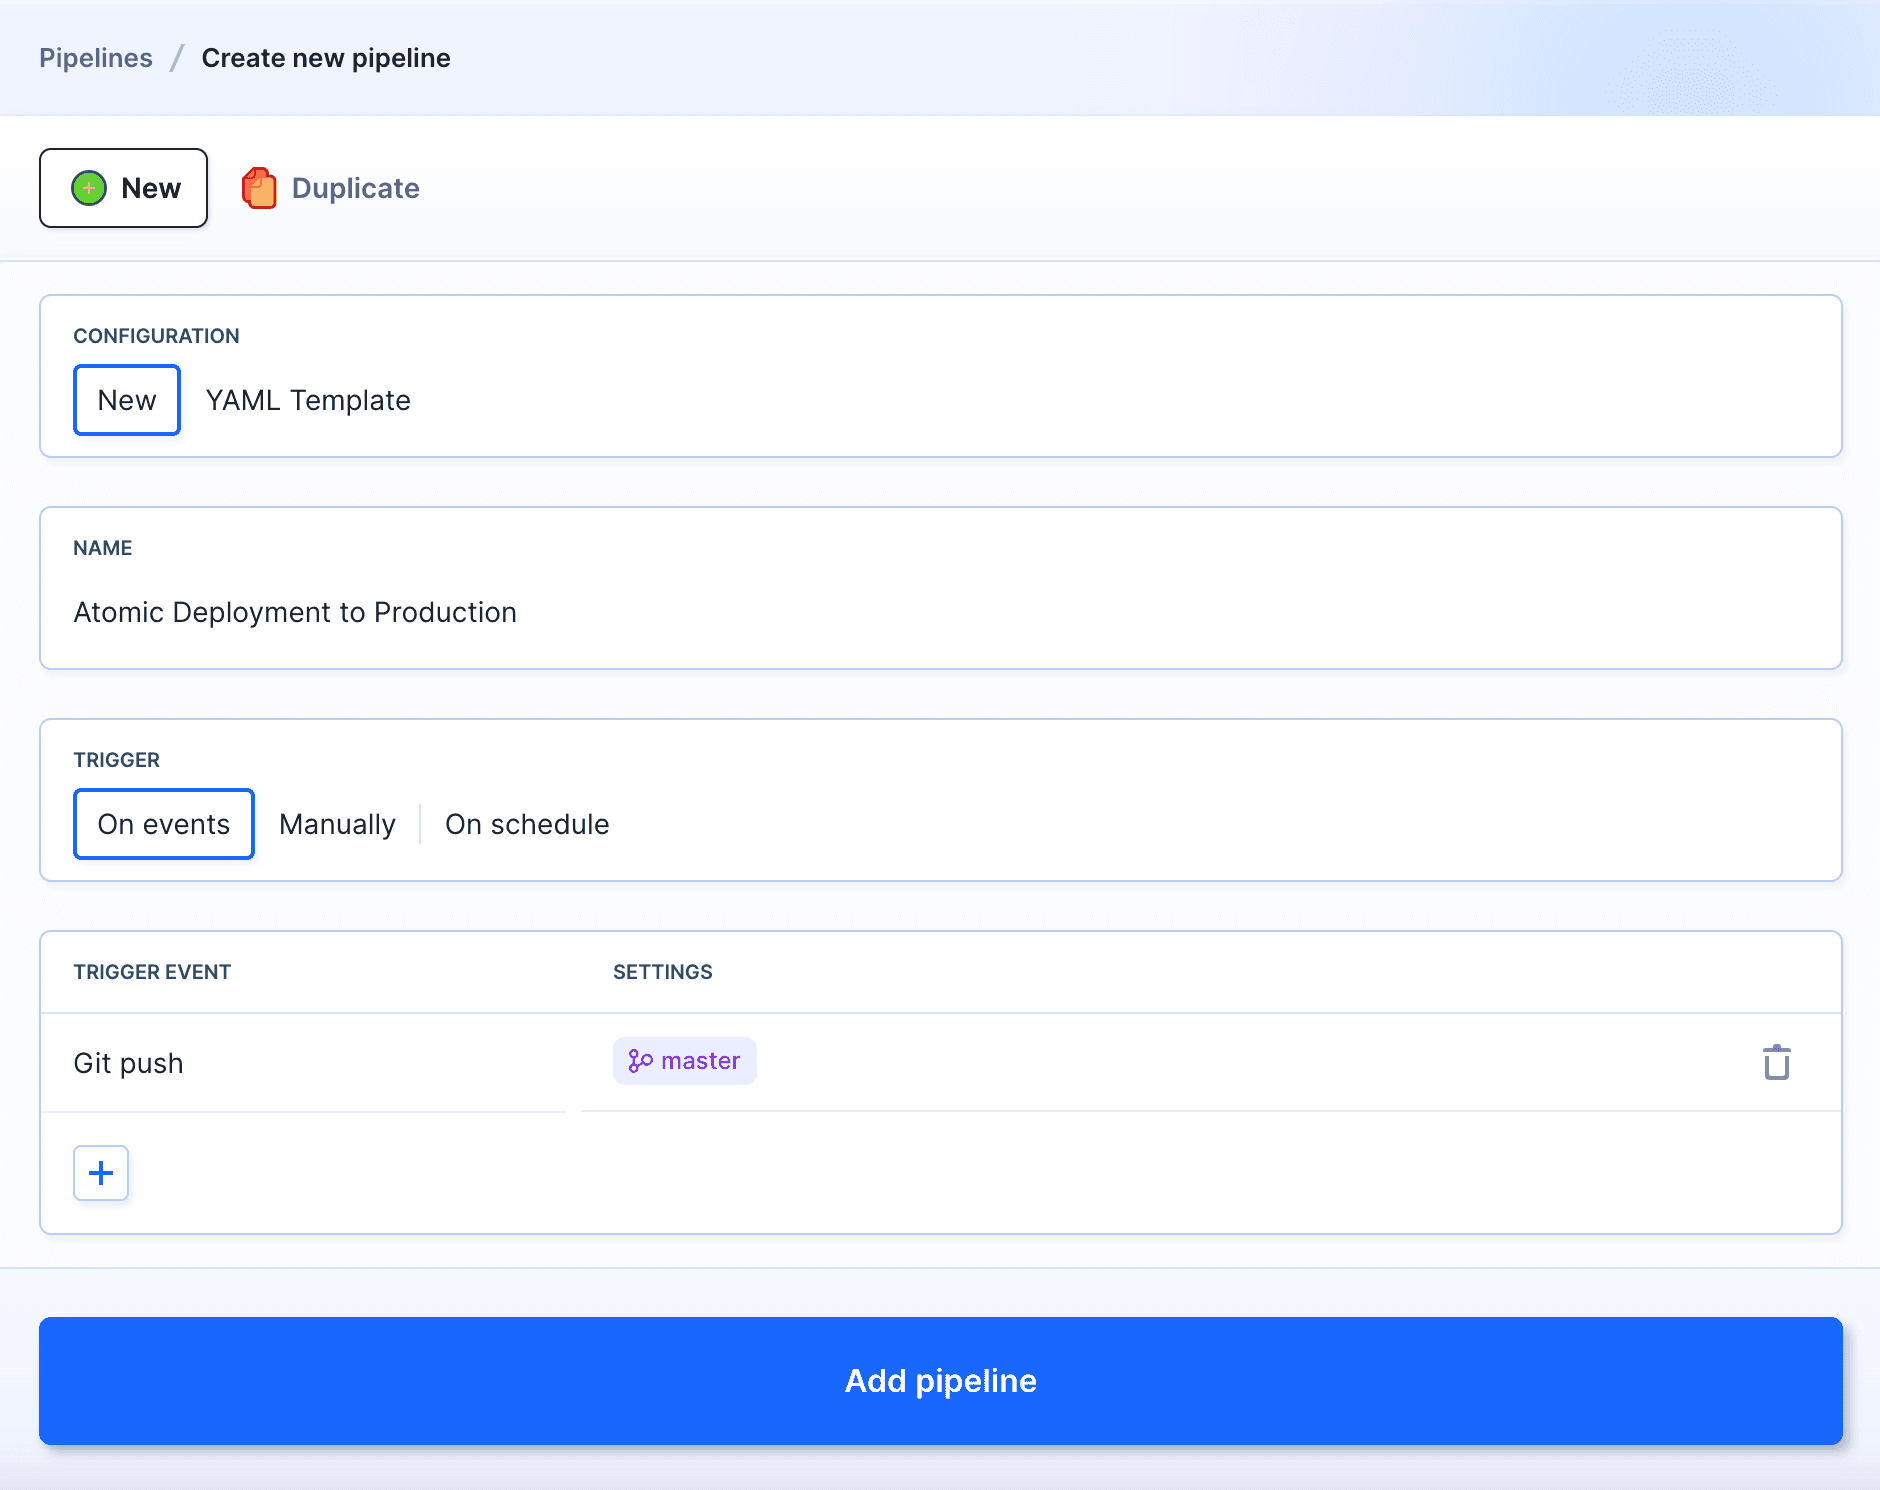Go back to Pipelines via breadcrumb
Viewport: 1880px width, 1490px height.
pos(96,58)
